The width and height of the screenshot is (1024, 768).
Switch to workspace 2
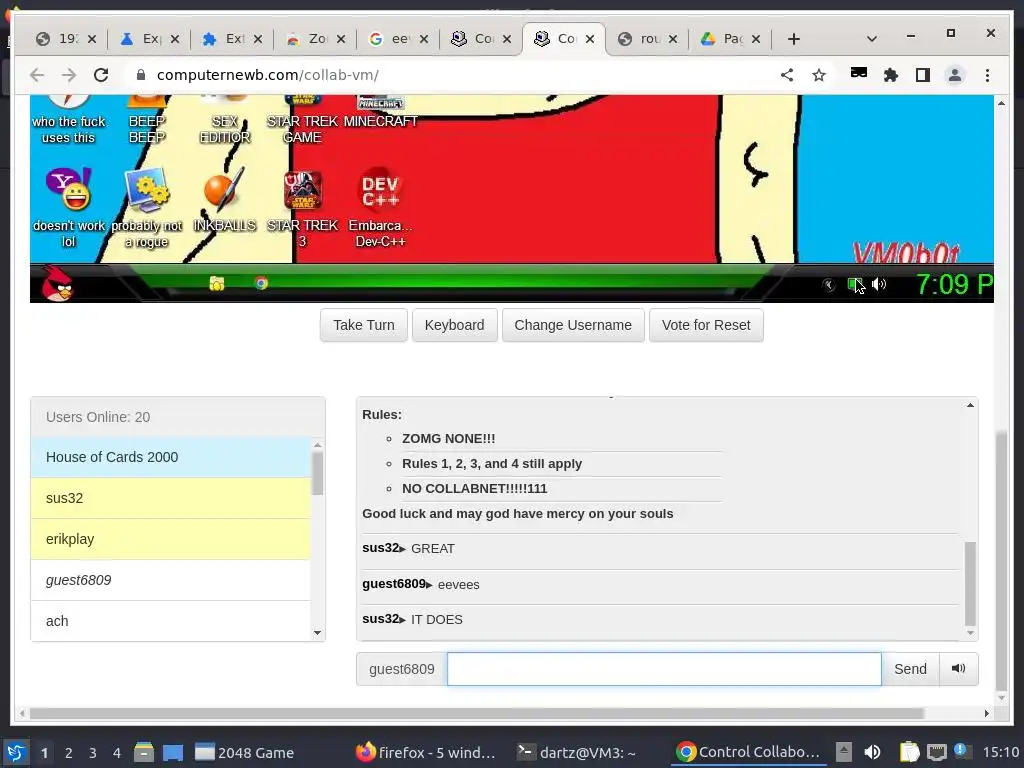69,753
